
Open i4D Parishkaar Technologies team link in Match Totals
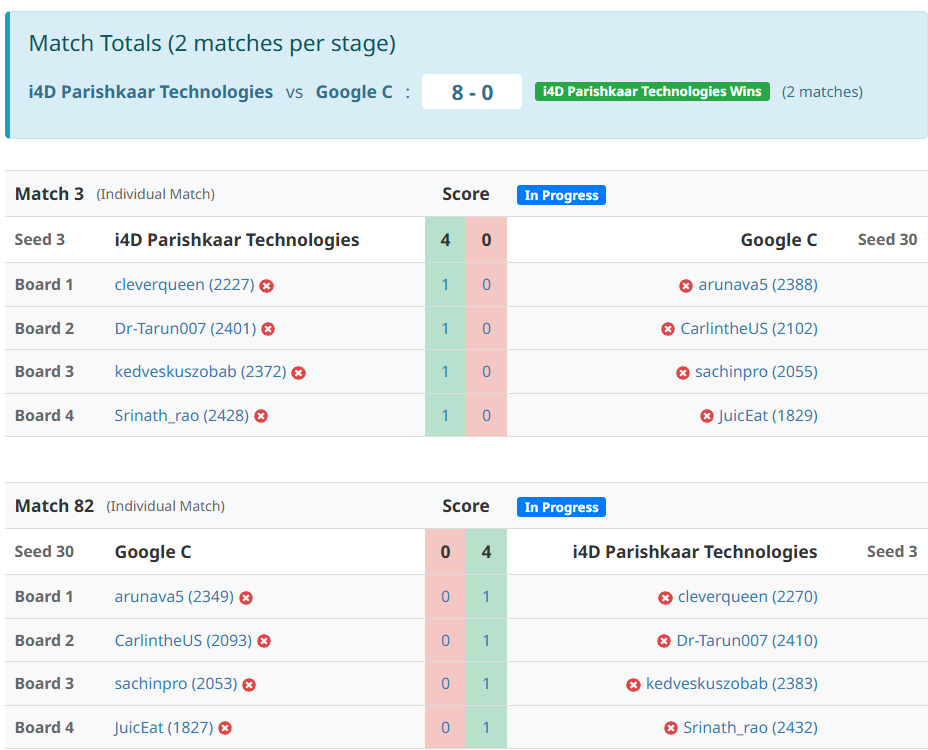tap(151, 92)
